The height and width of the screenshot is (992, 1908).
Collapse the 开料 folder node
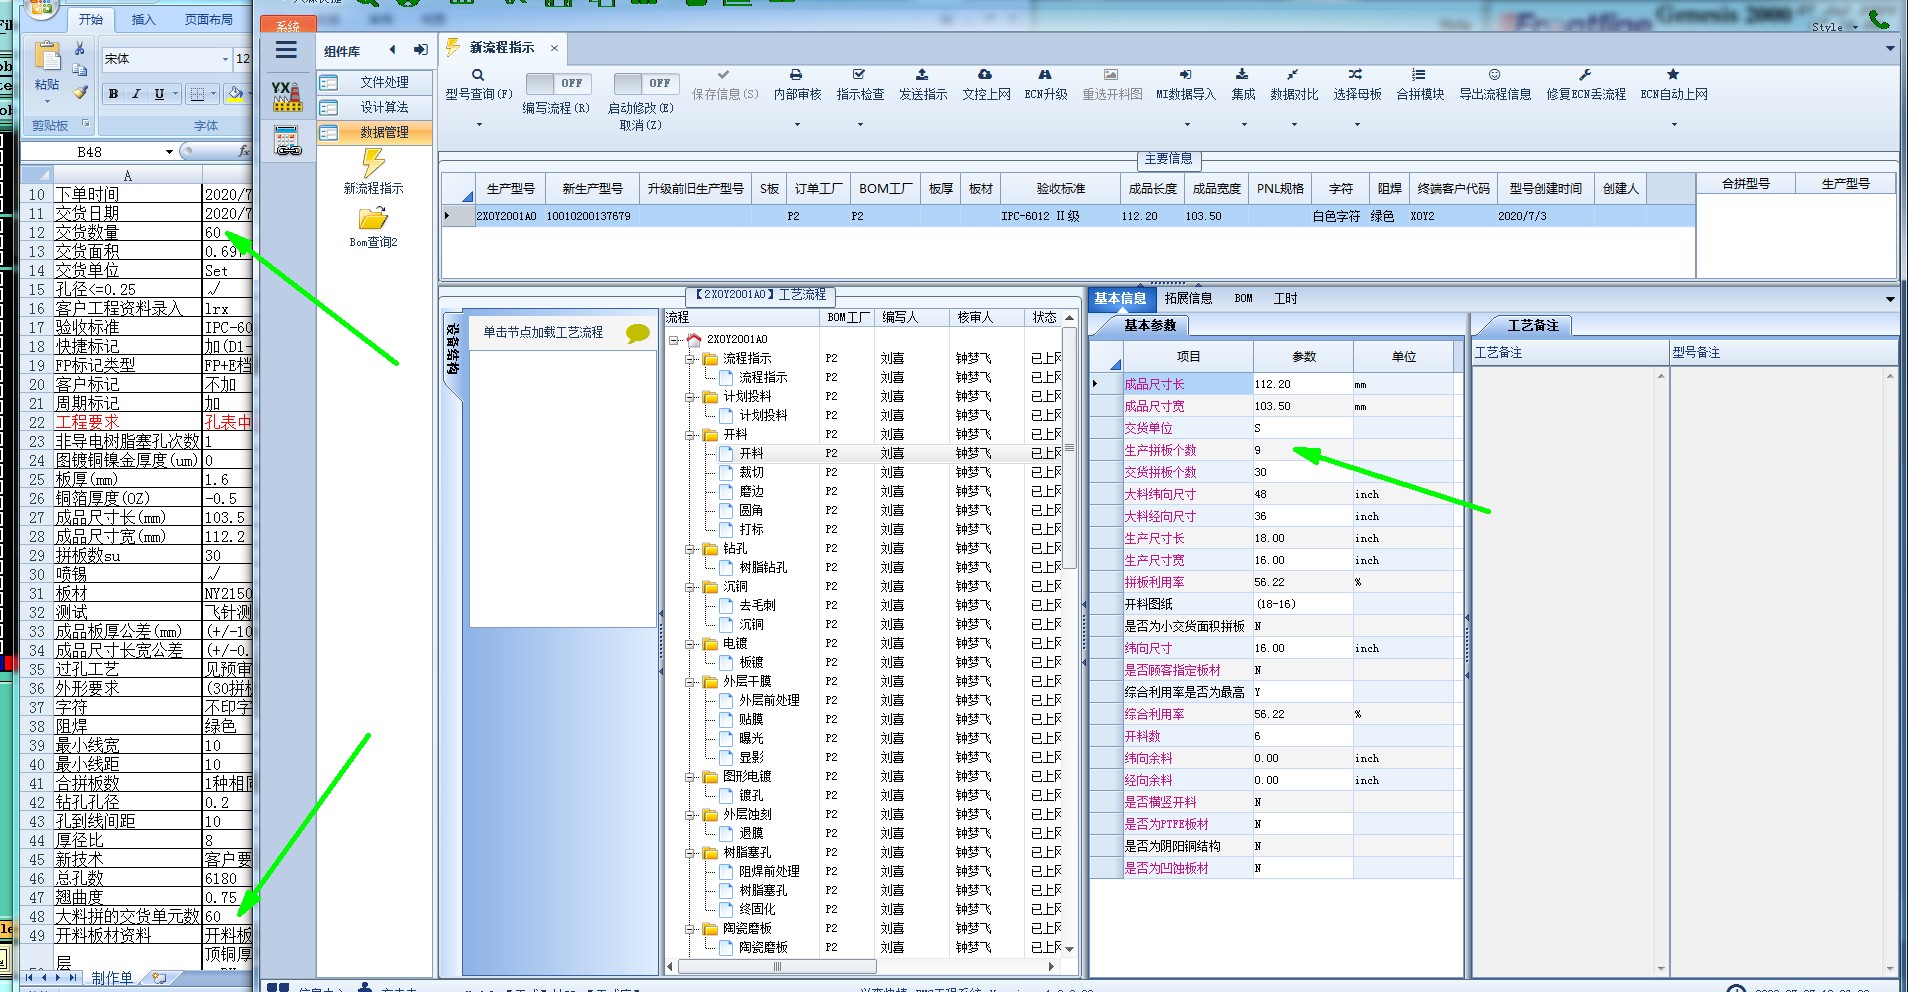(x=690, y=435)
